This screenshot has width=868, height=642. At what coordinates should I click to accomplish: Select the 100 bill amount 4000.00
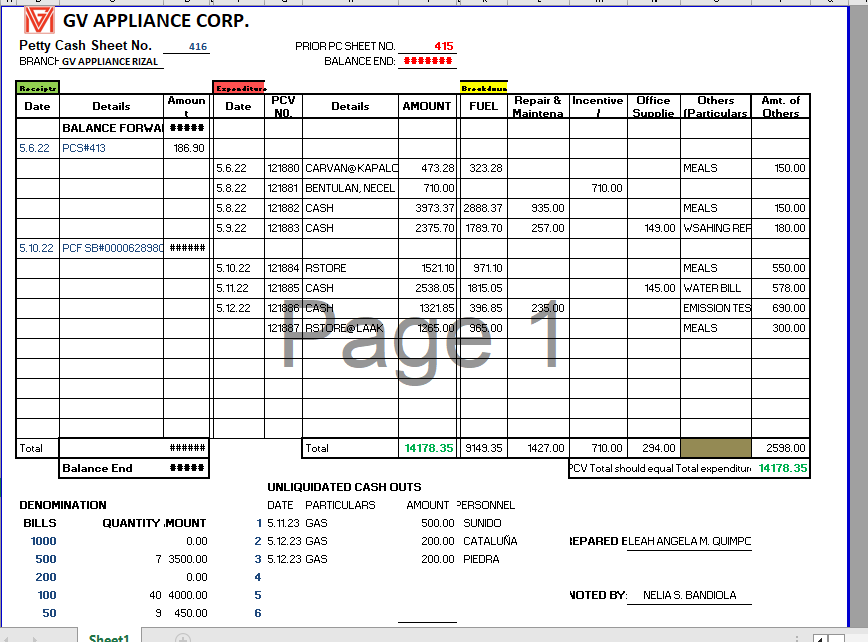(188, 595)
